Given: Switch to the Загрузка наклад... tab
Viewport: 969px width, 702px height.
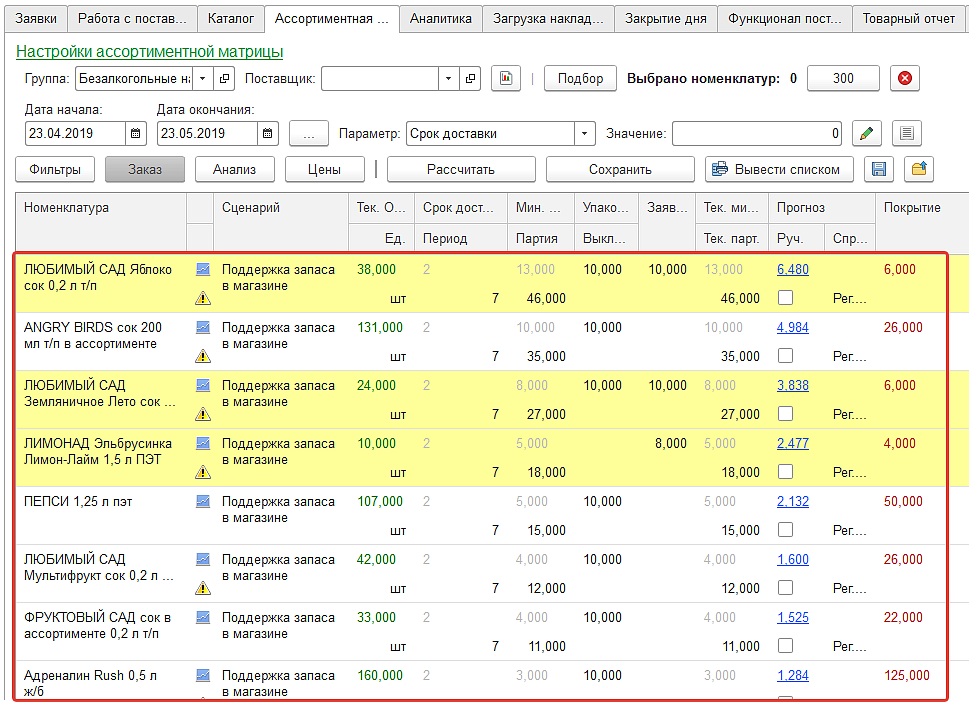Looking at the screenshot, I should click(548, 19).
